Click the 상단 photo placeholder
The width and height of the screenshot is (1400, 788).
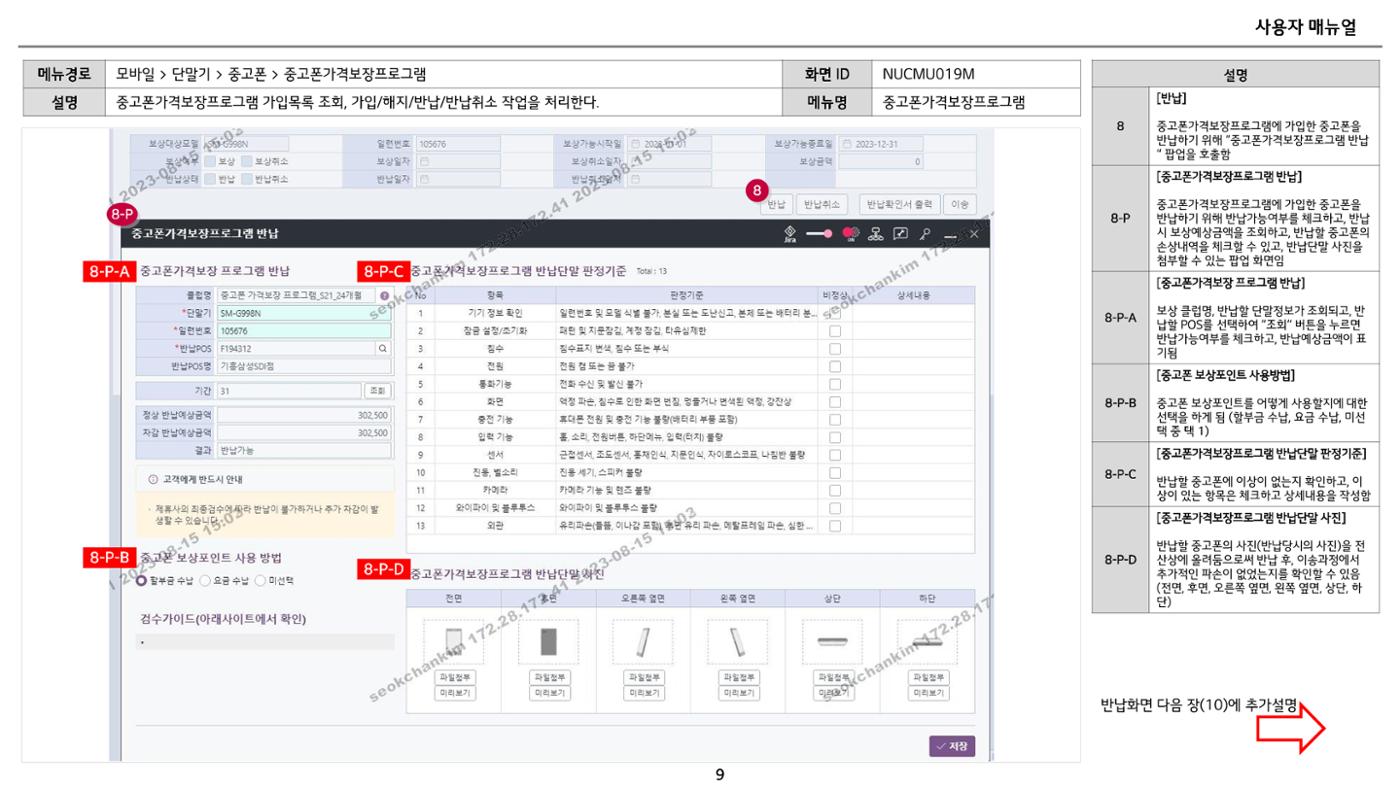click(x=832, y=642)
